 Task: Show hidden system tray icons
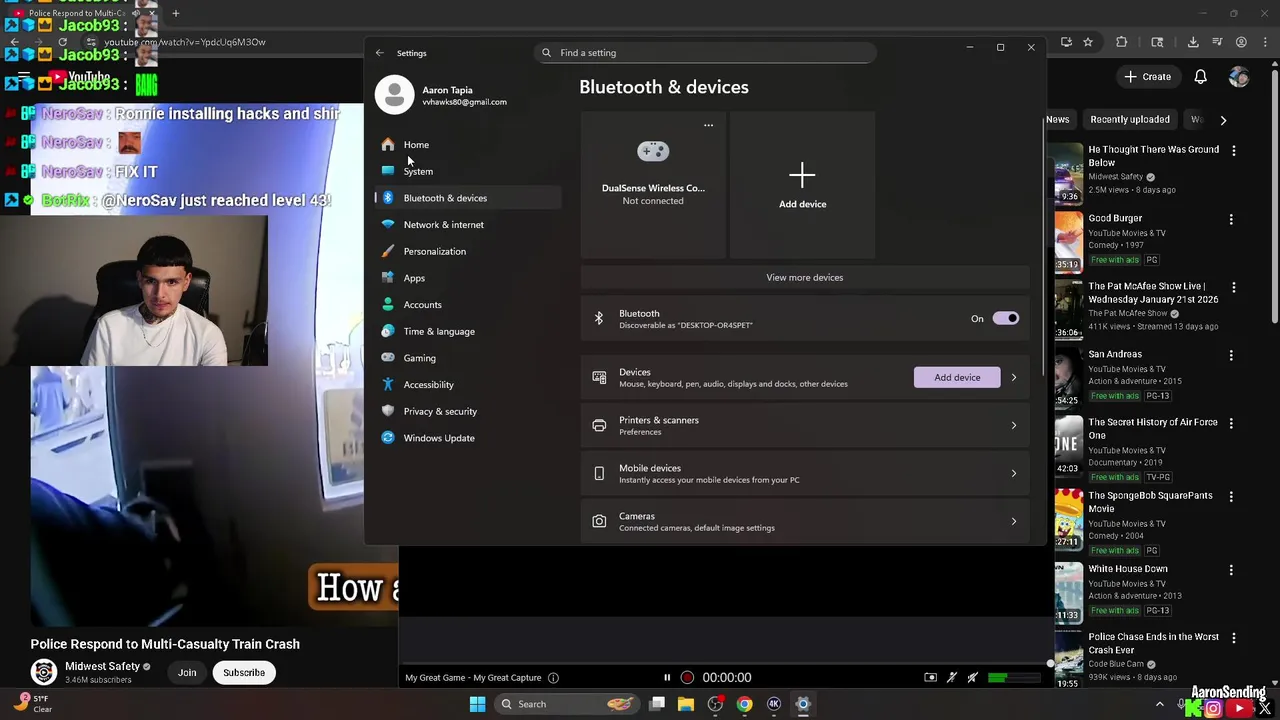[1160, 704]
